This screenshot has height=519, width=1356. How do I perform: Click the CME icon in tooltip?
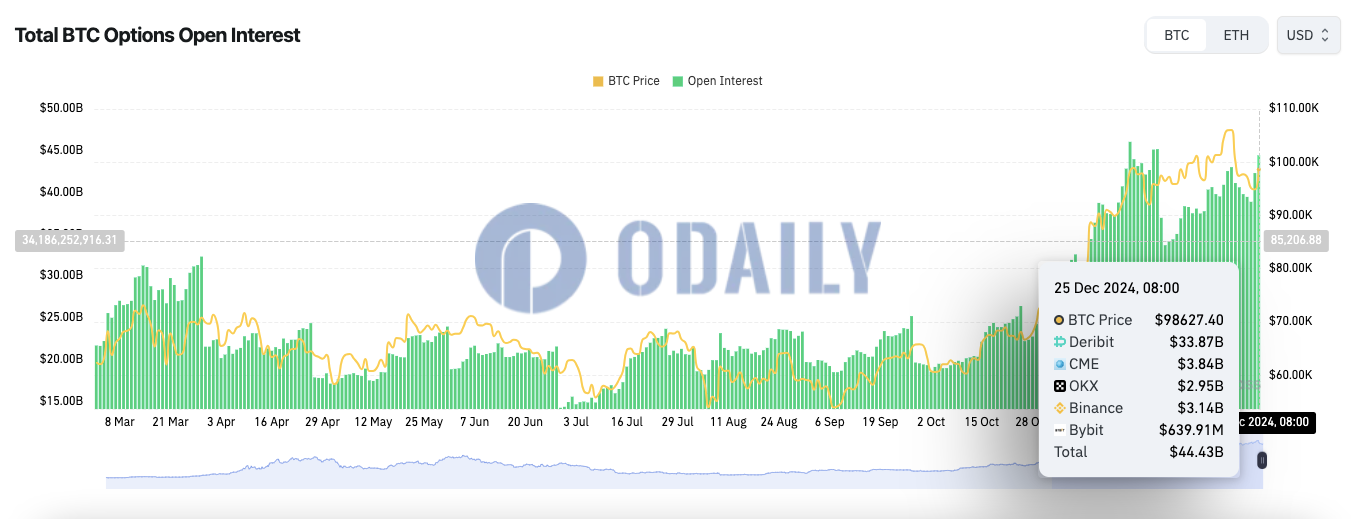1059,364
